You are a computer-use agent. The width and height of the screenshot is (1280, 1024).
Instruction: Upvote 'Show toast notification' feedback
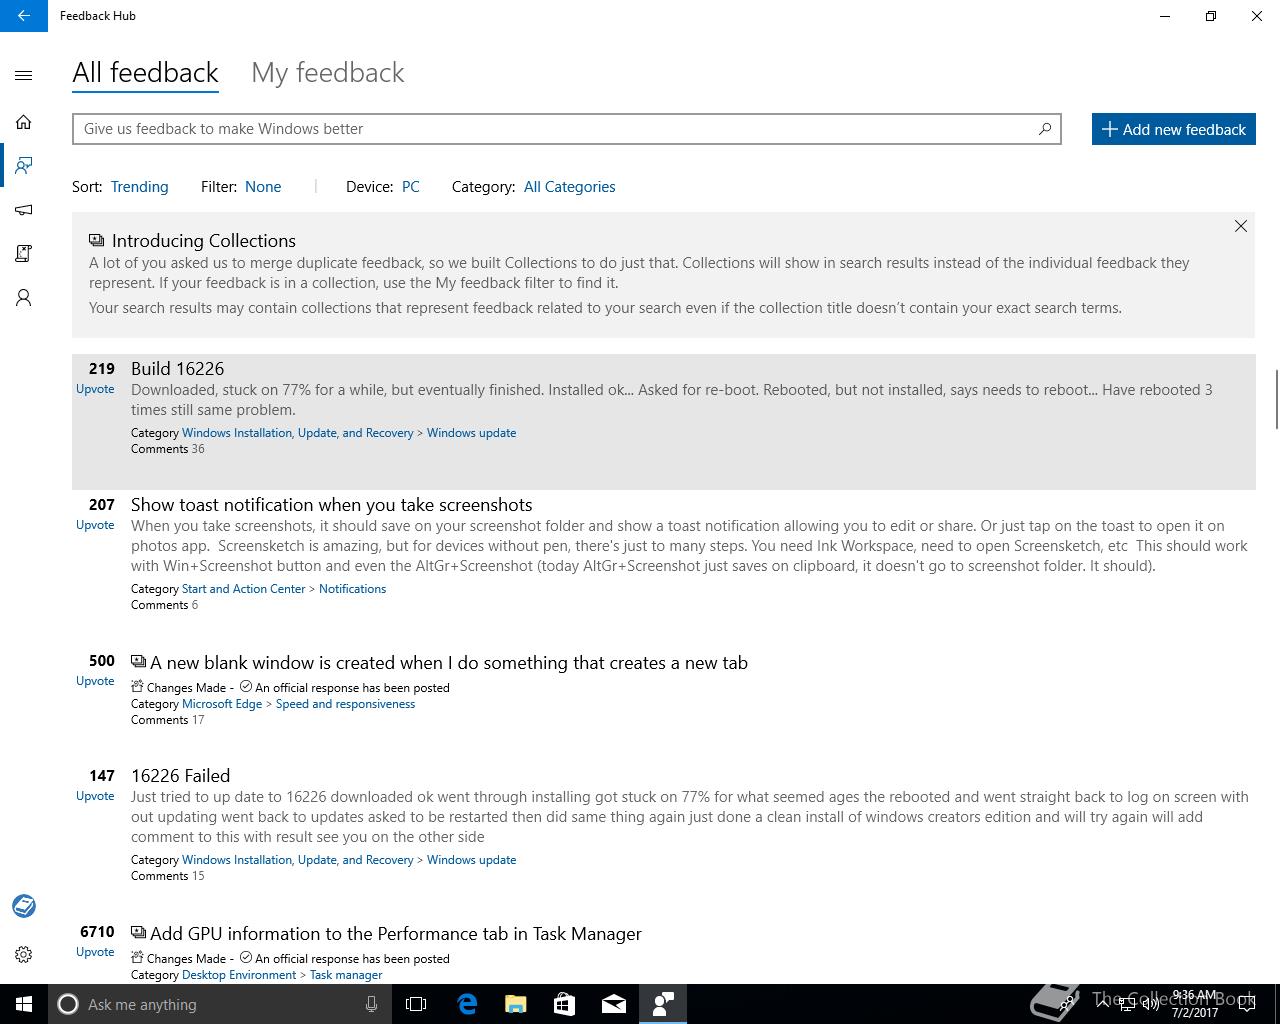pyautogui.click(x=95, y=525)
